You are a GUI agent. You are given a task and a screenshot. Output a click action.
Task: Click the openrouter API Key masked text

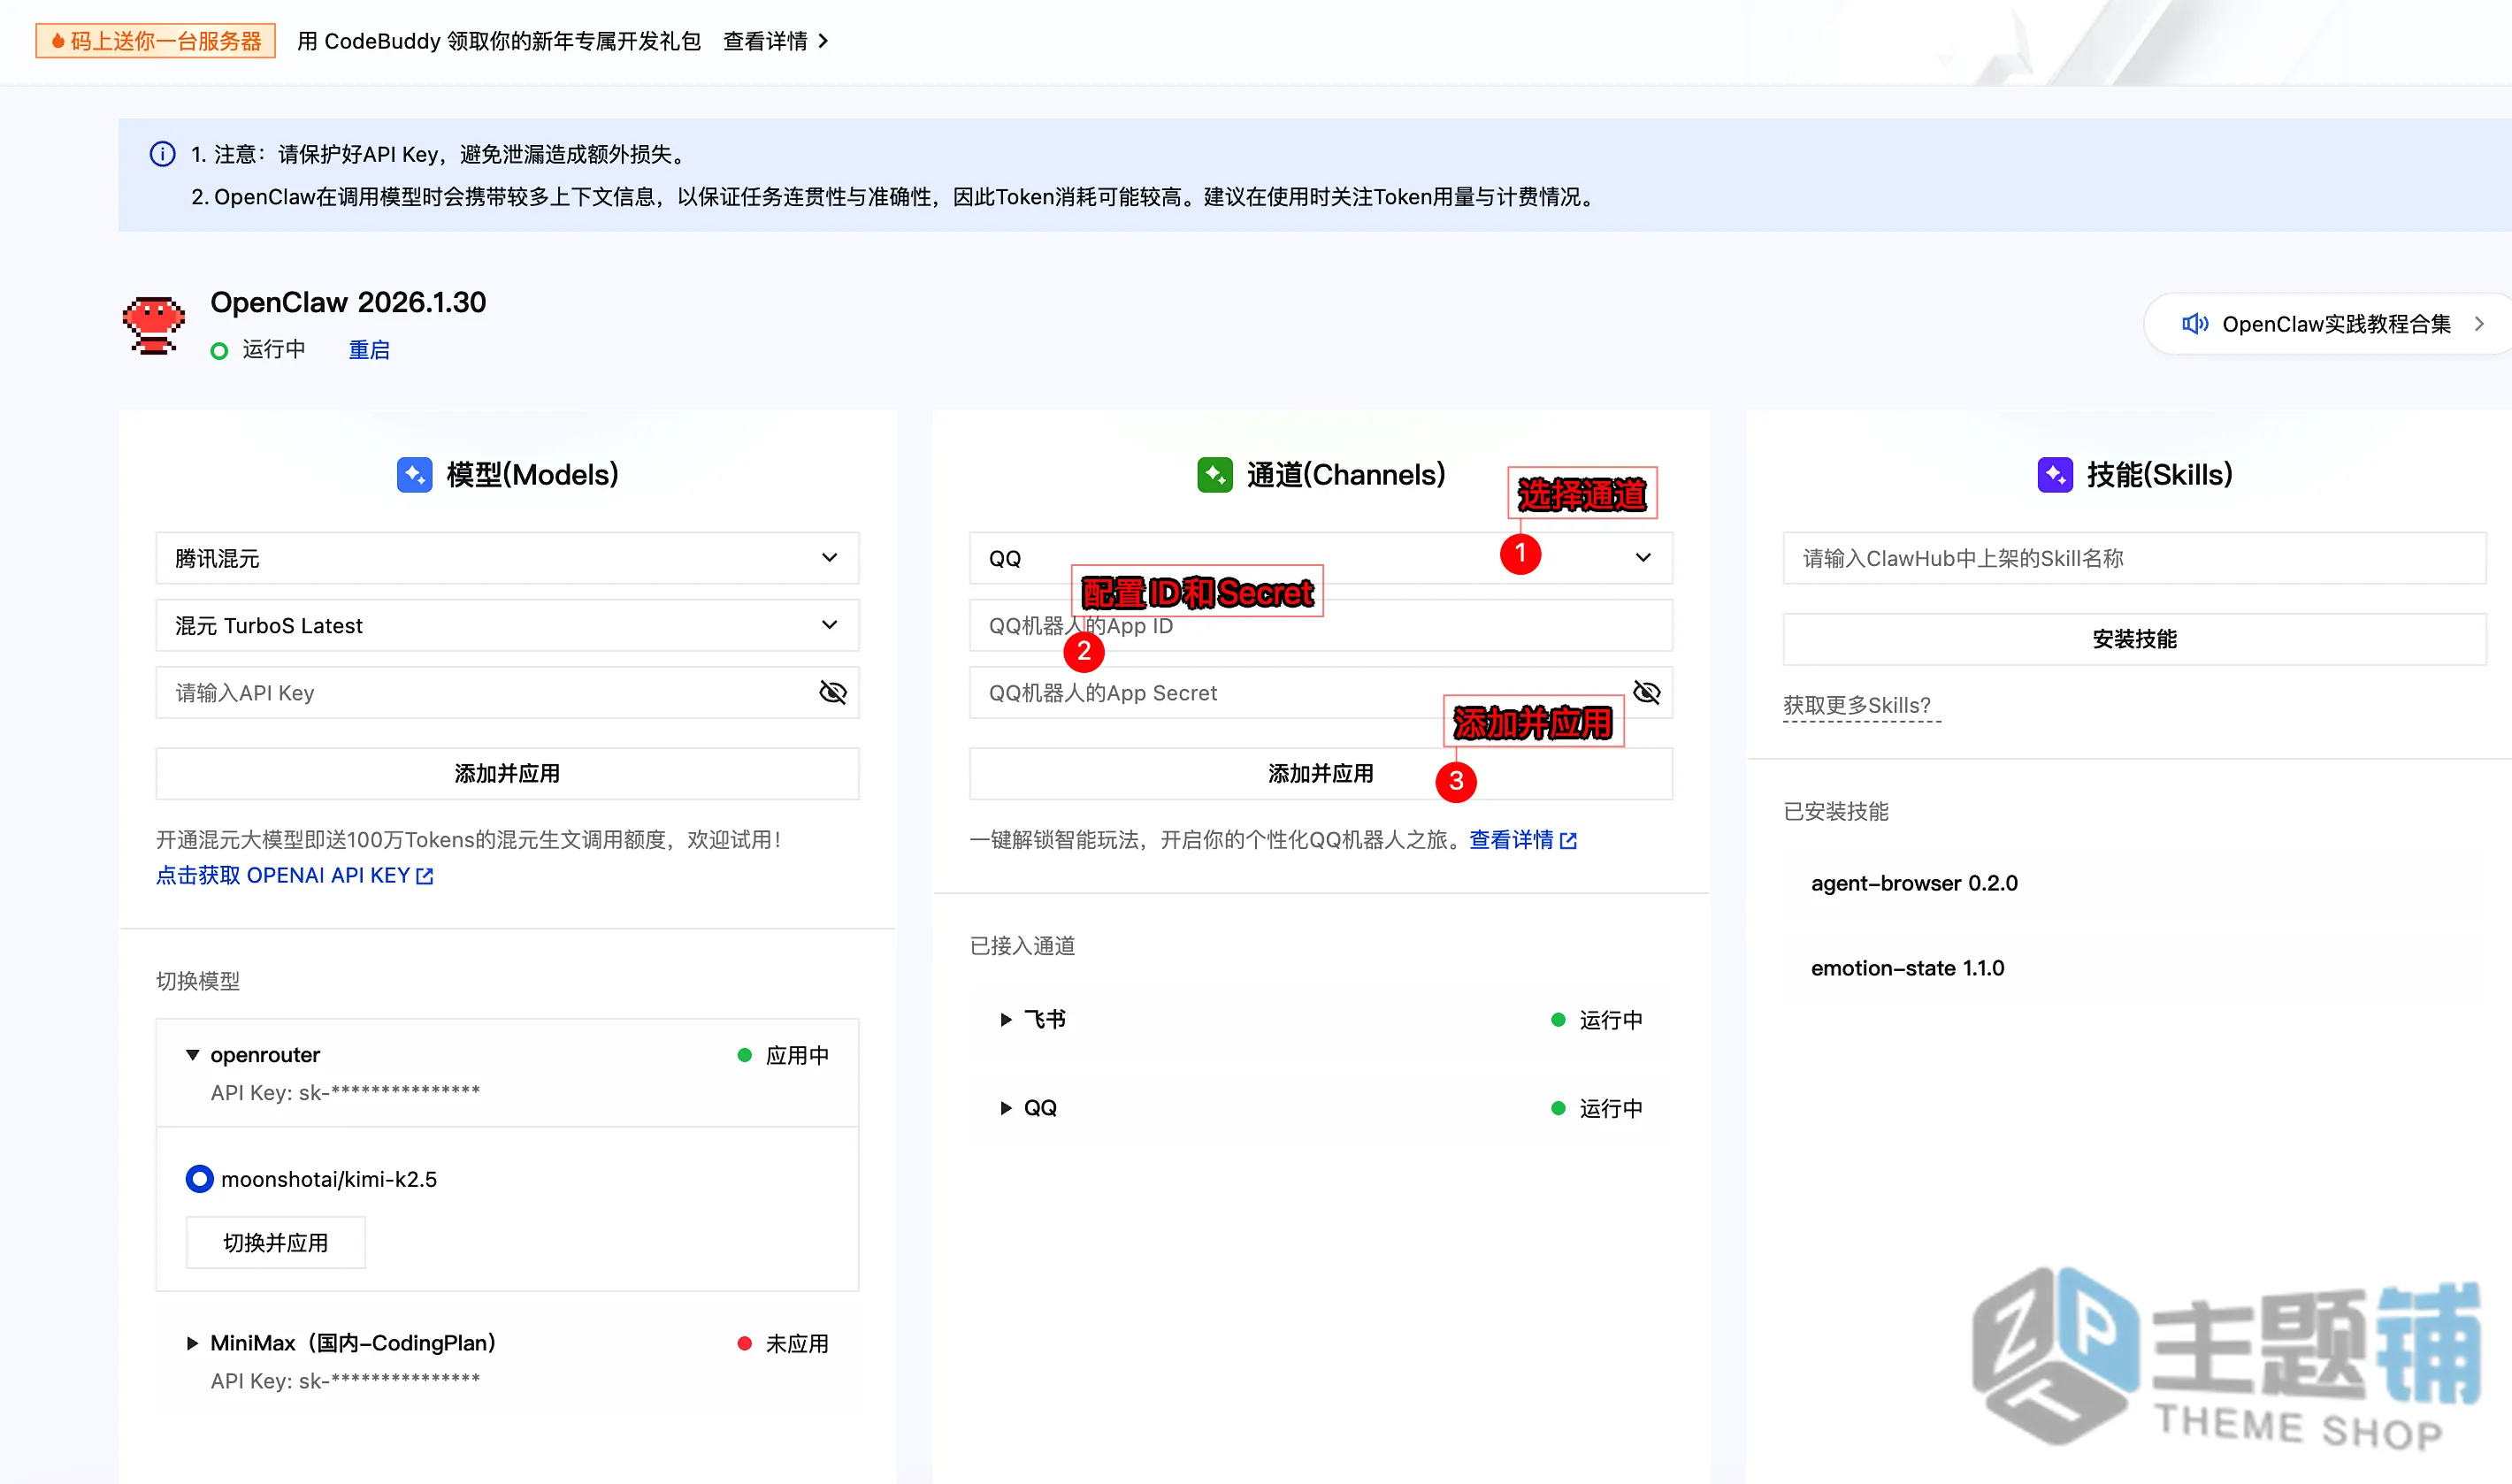point(345,1092)
